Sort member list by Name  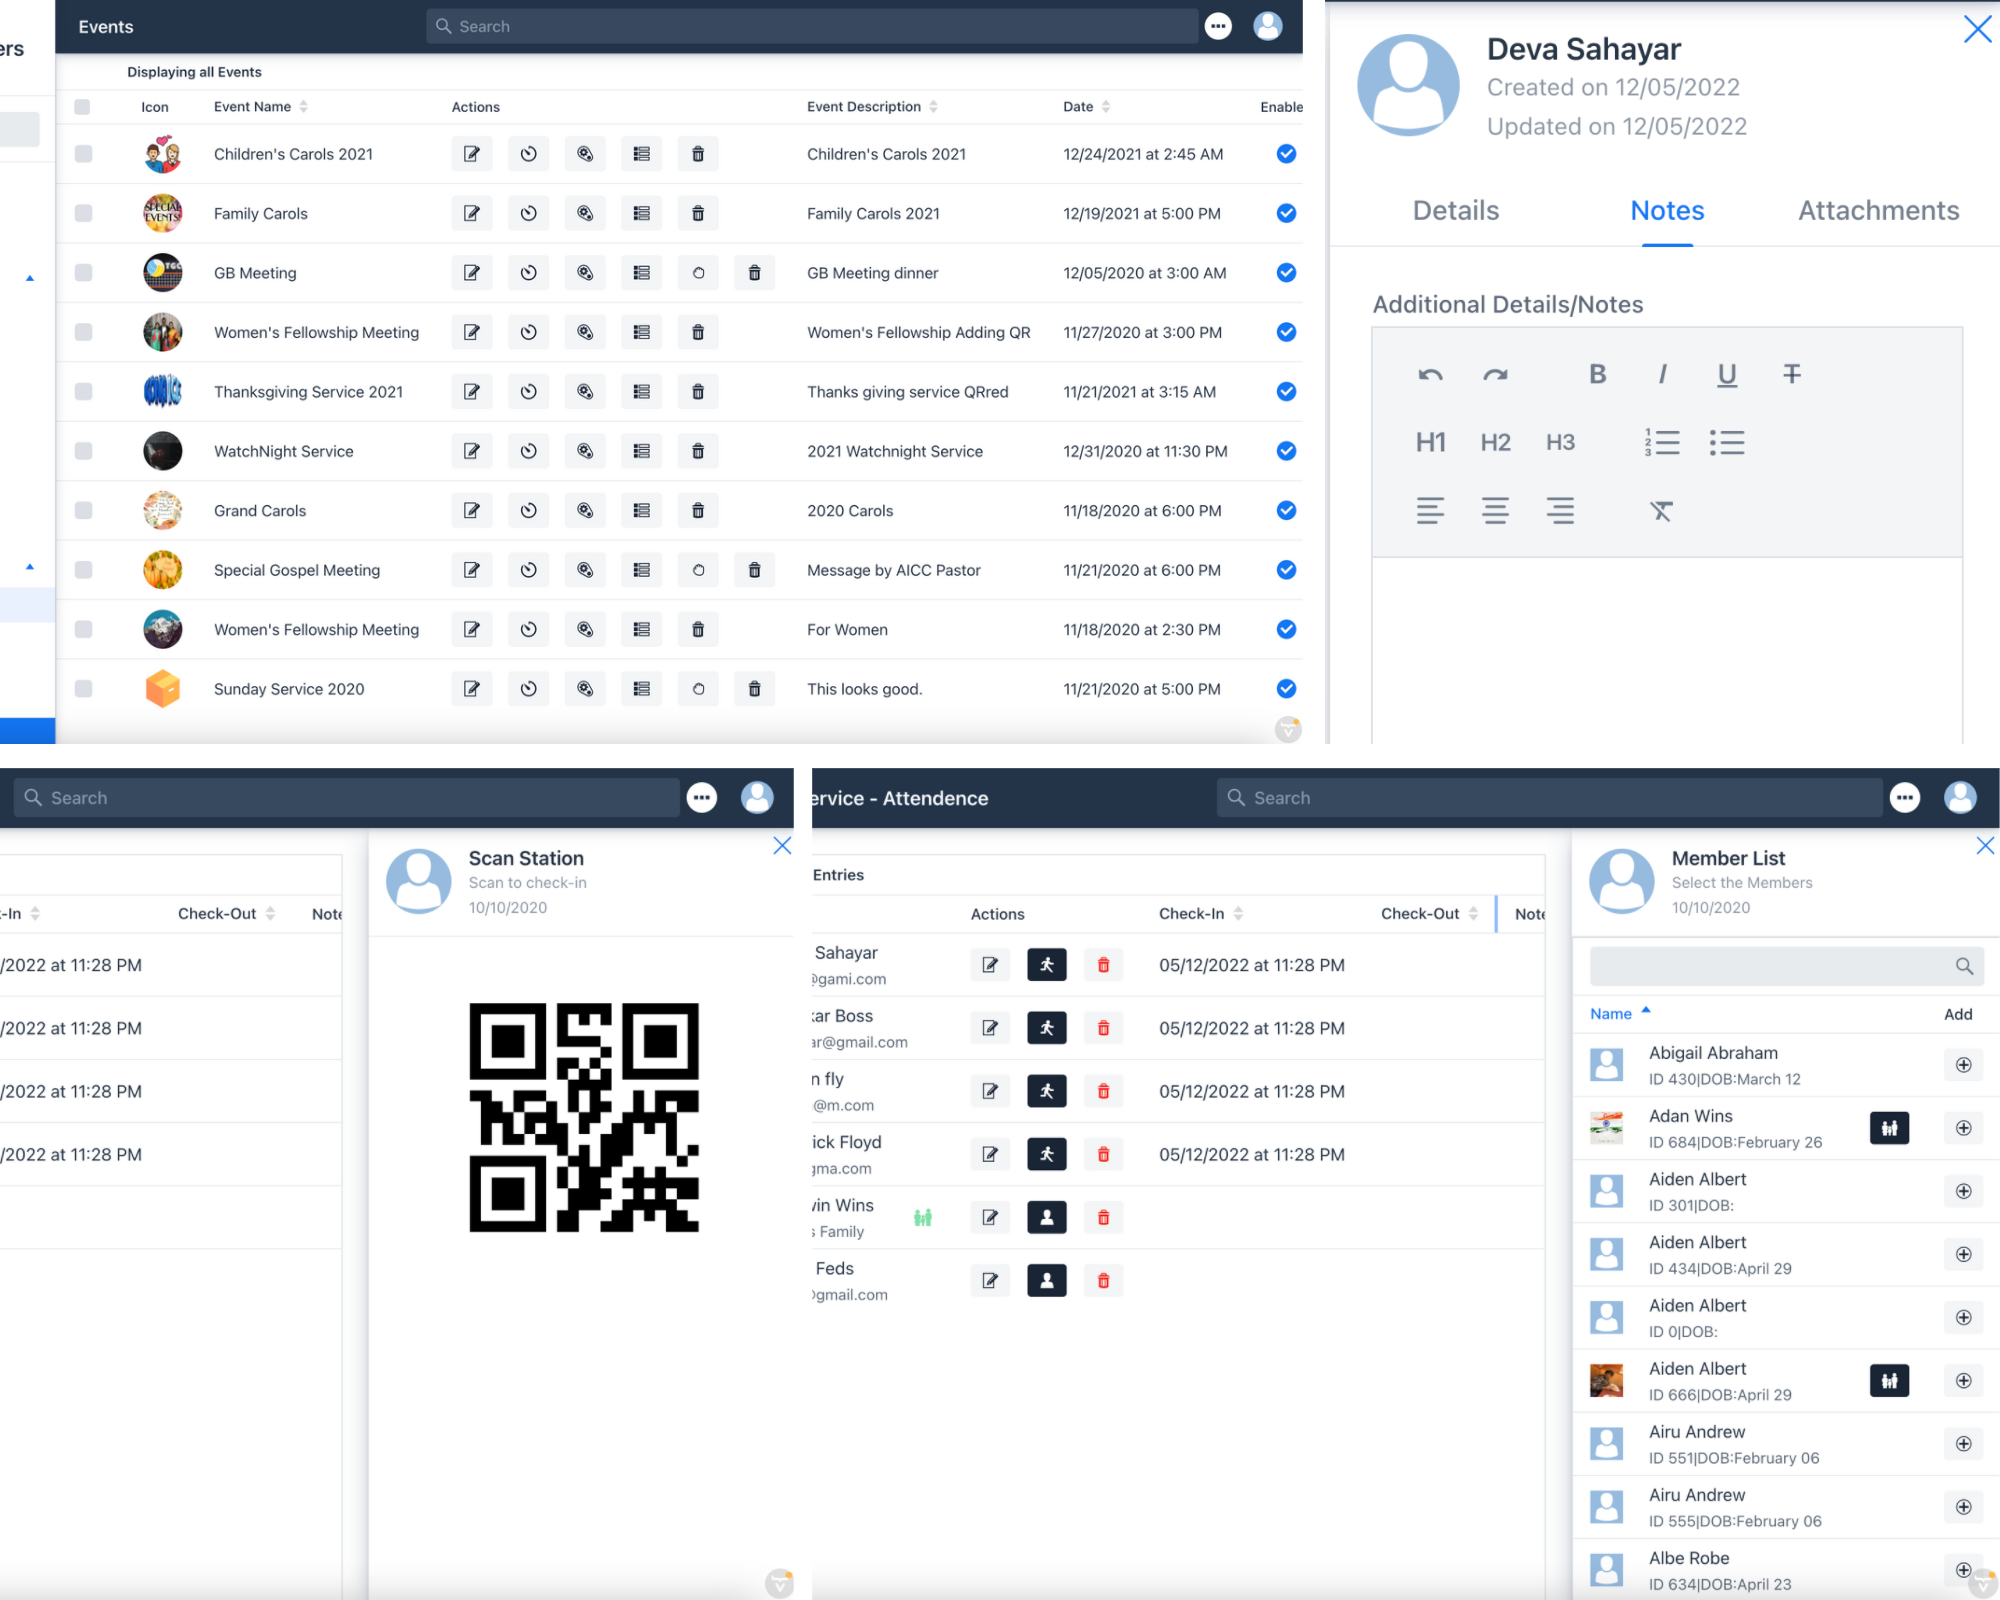[1620, 1014]
